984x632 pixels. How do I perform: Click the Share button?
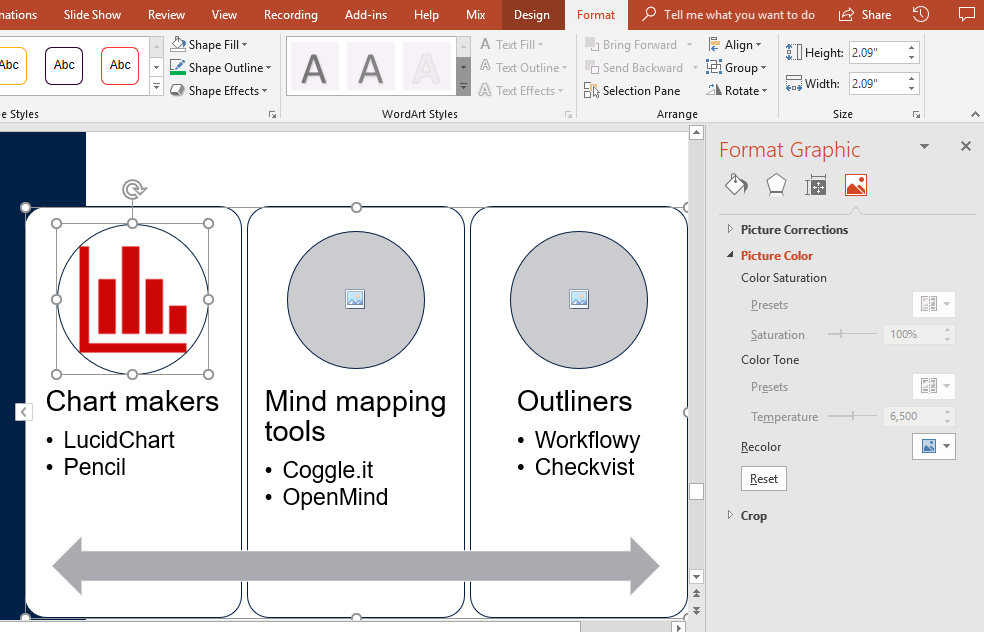(x=865, y=14)
